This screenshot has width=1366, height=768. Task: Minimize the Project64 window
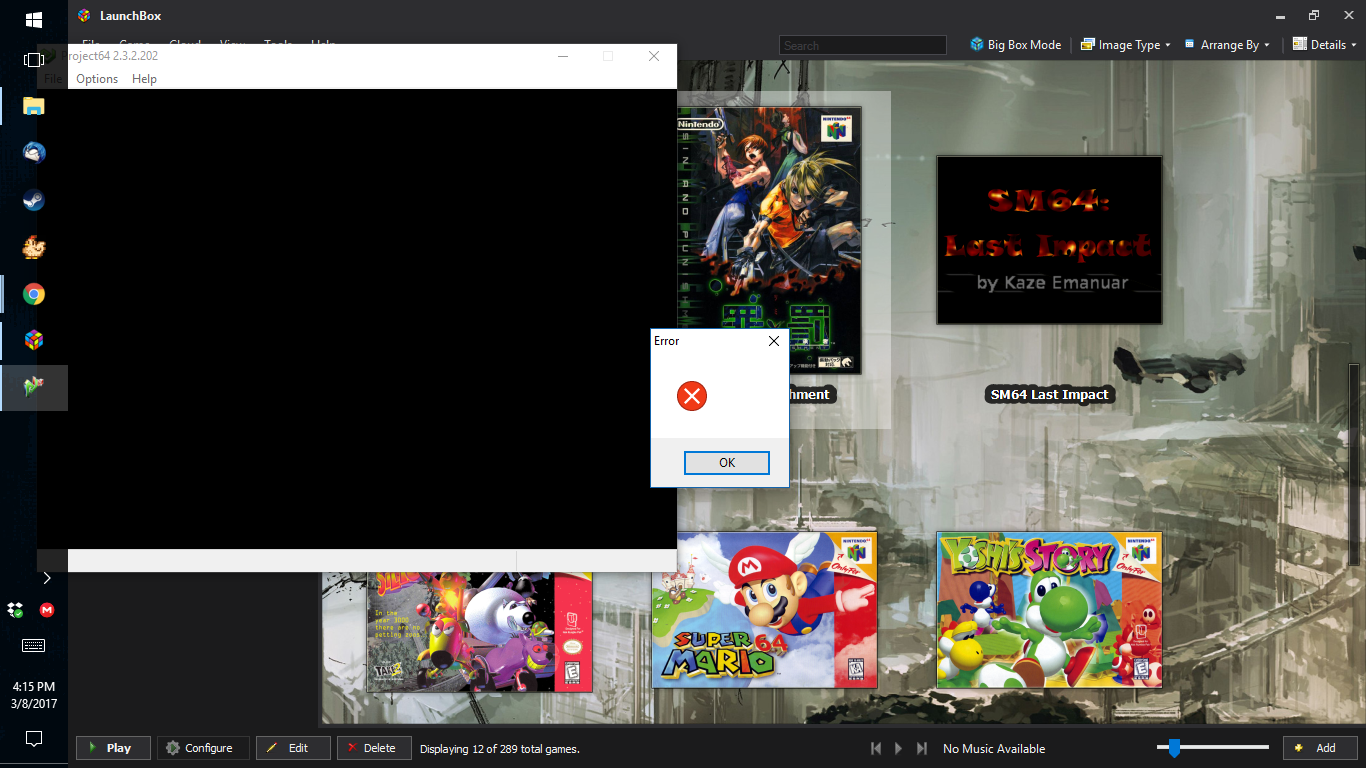click(563, 56)
